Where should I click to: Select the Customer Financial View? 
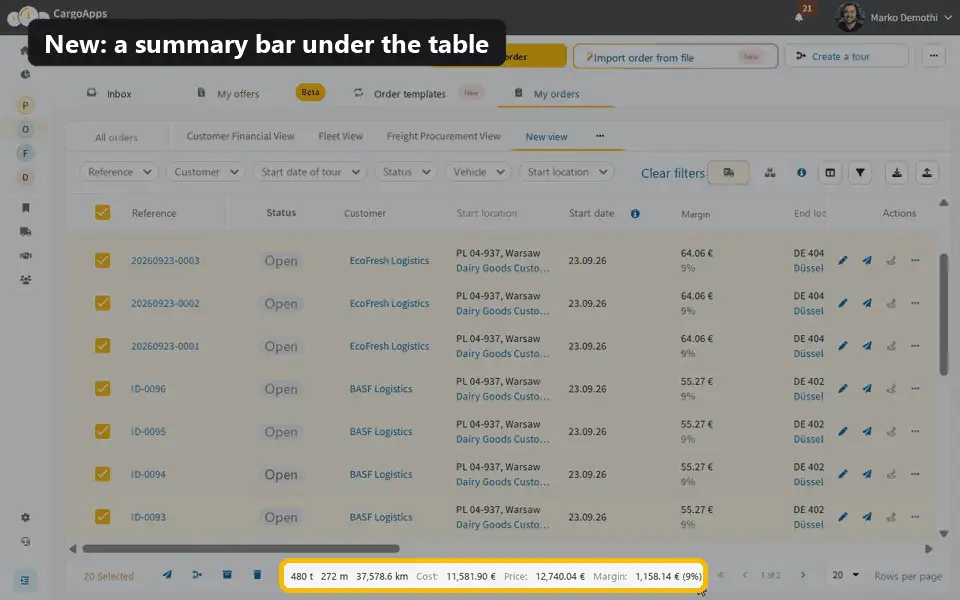click(240, 136)
